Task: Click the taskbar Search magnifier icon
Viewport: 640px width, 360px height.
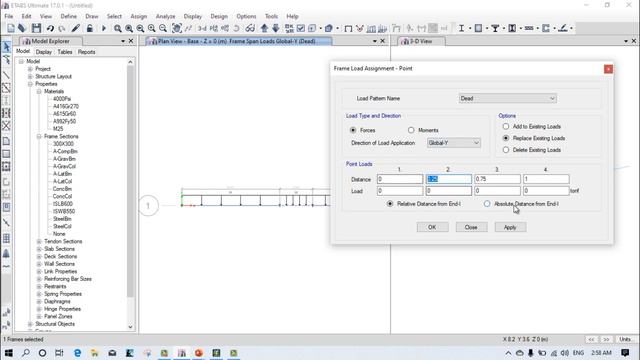Action: pos(26,353)
